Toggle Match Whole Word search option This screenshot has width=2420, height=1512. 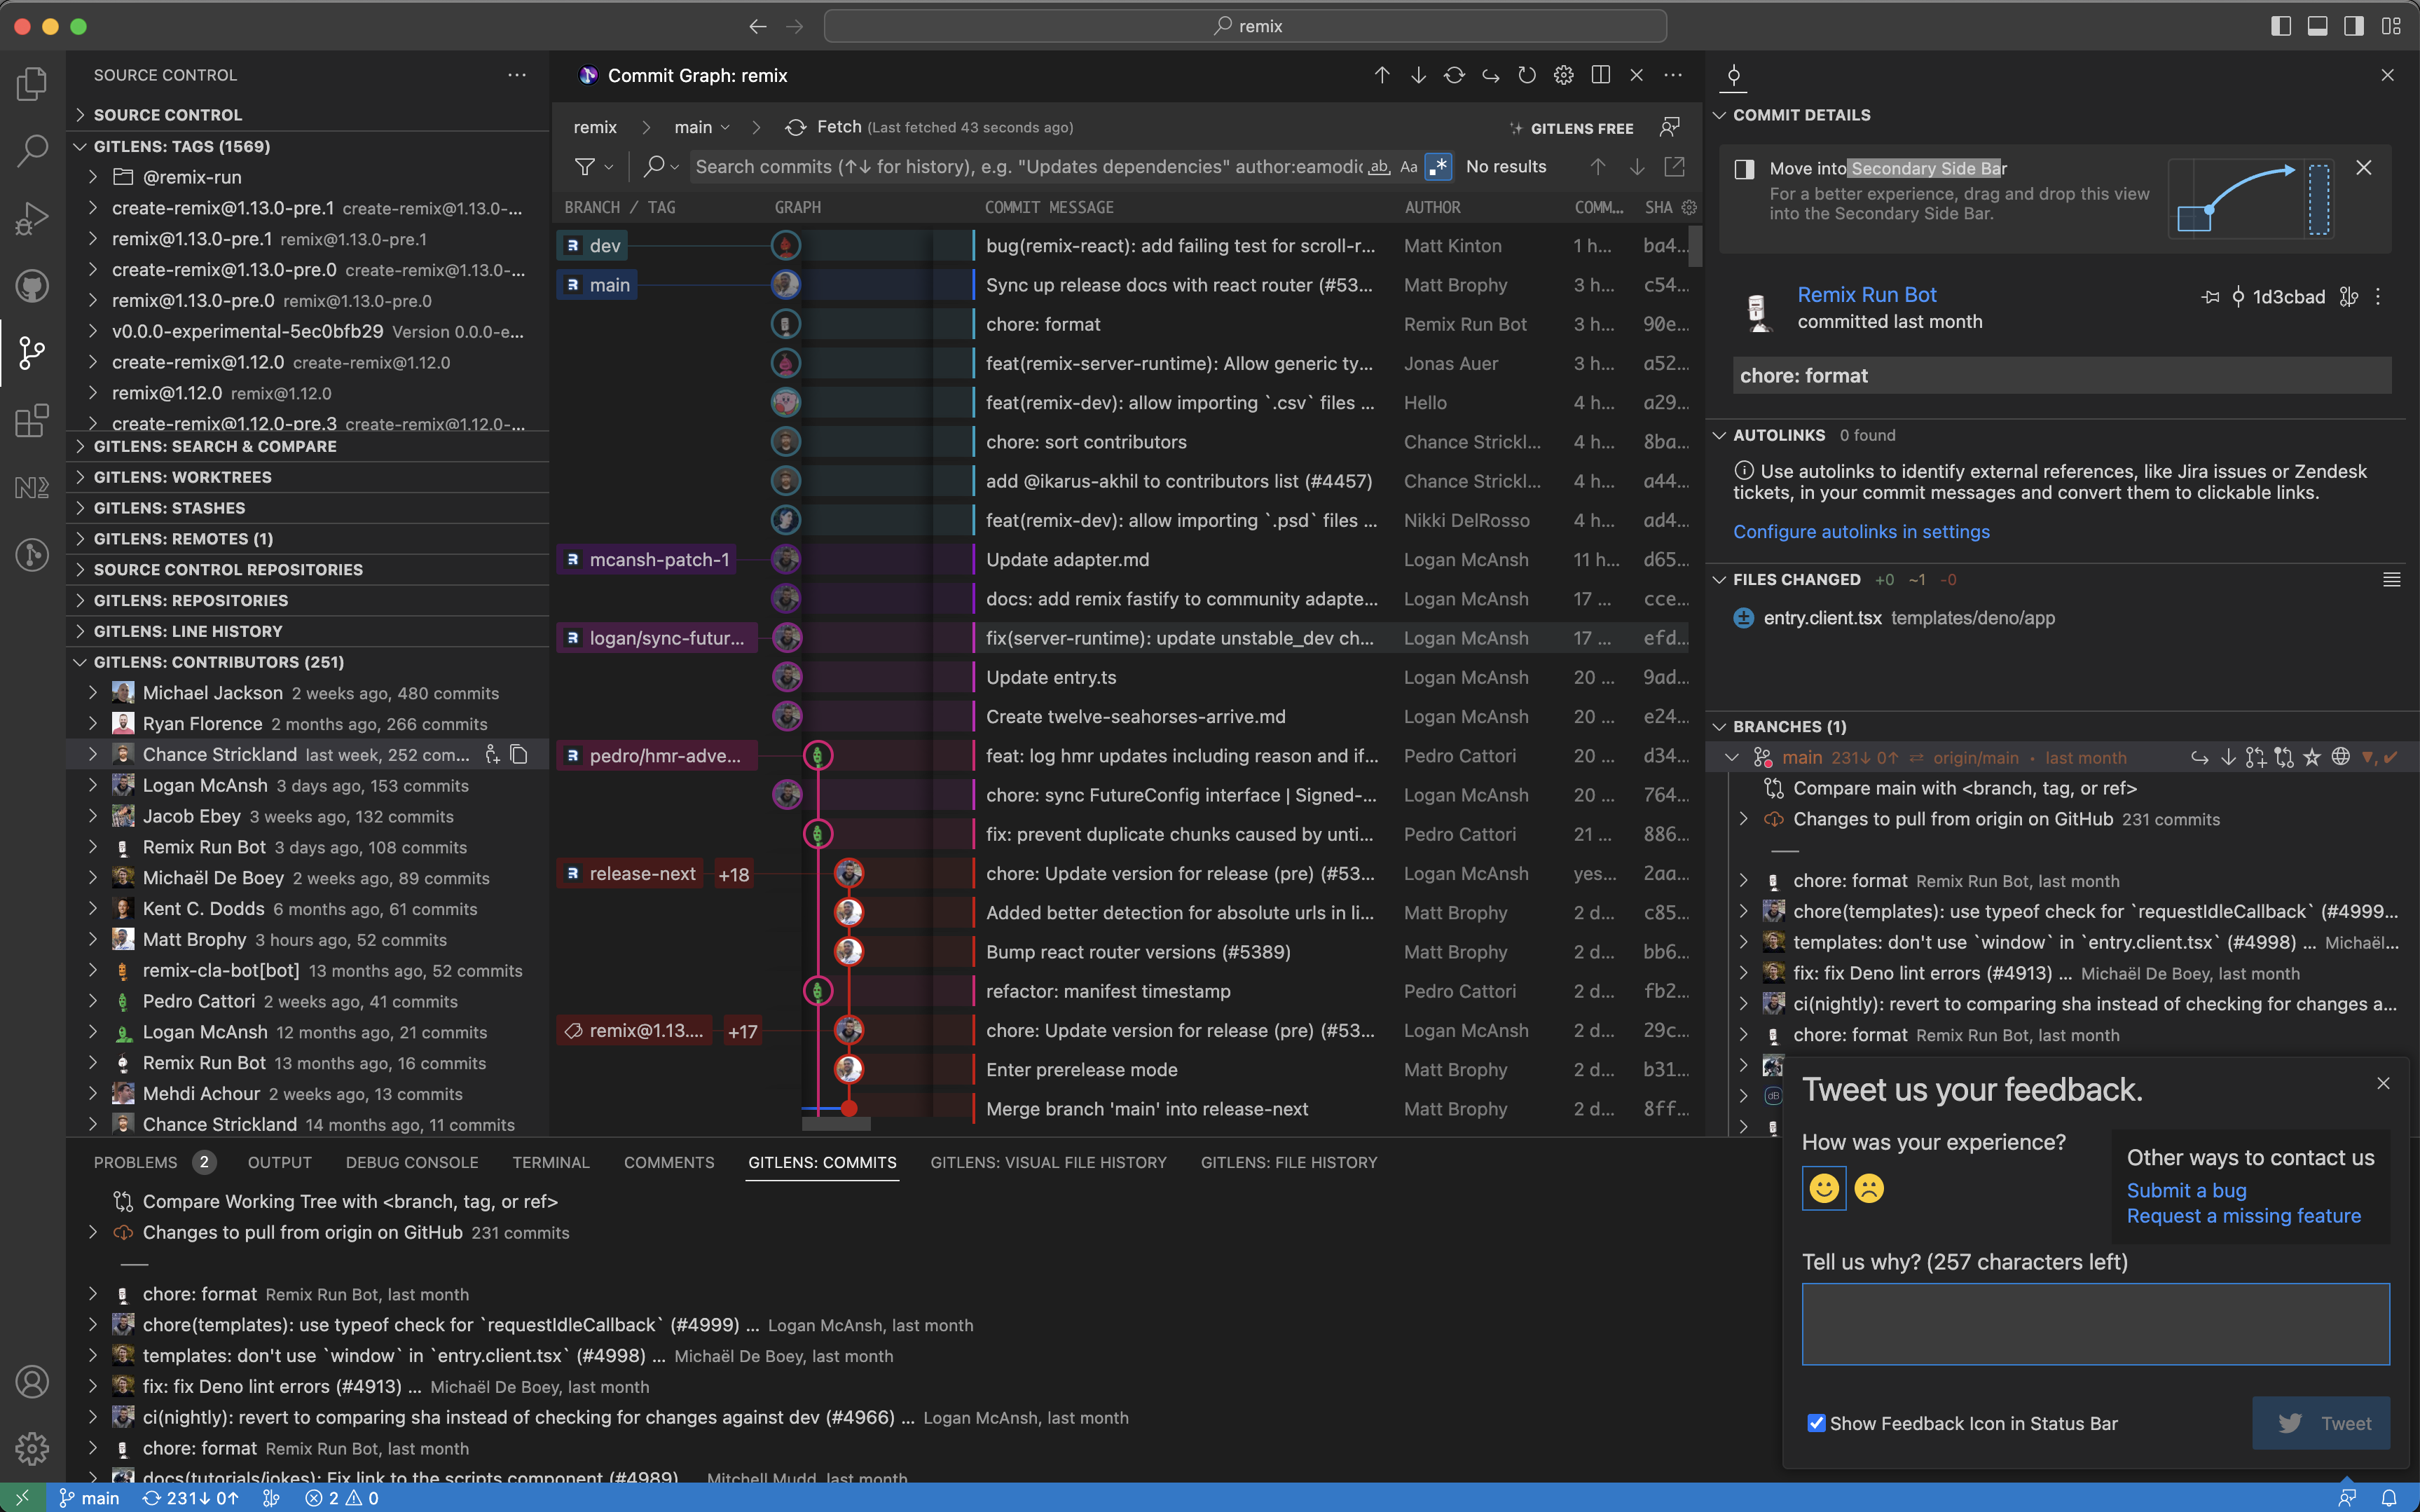(x=1379, y=167)
